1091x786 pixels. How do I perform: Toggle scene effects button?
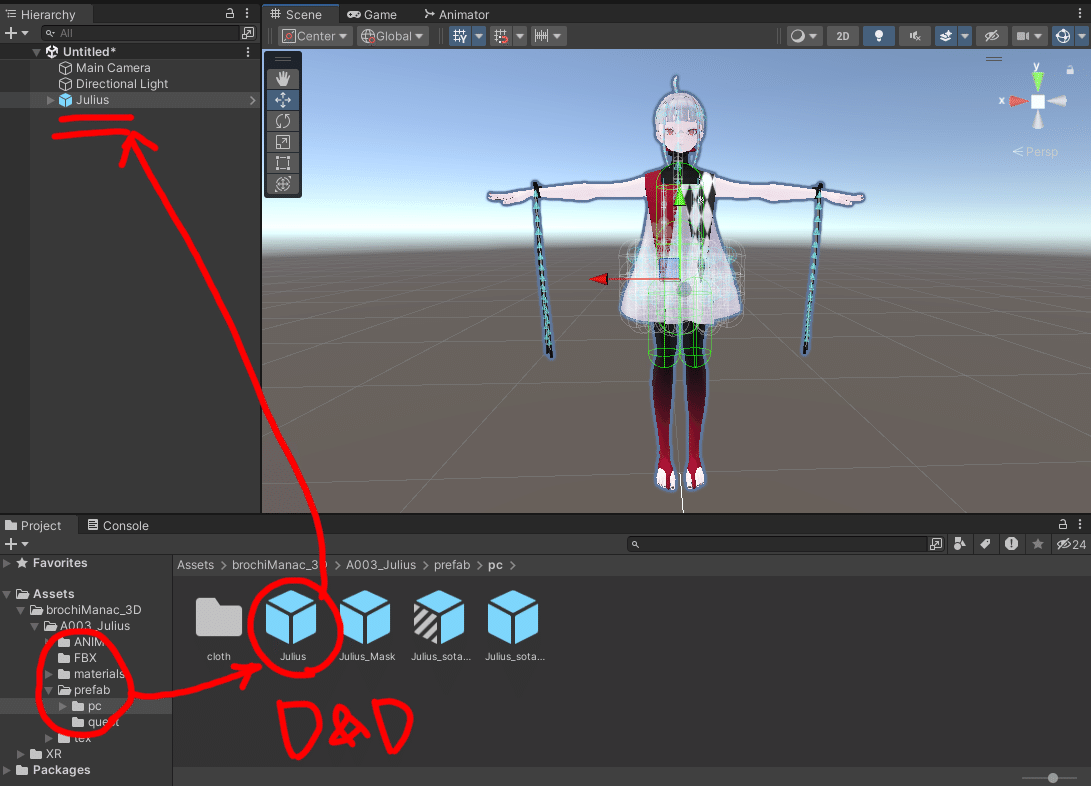coord(946,36)
